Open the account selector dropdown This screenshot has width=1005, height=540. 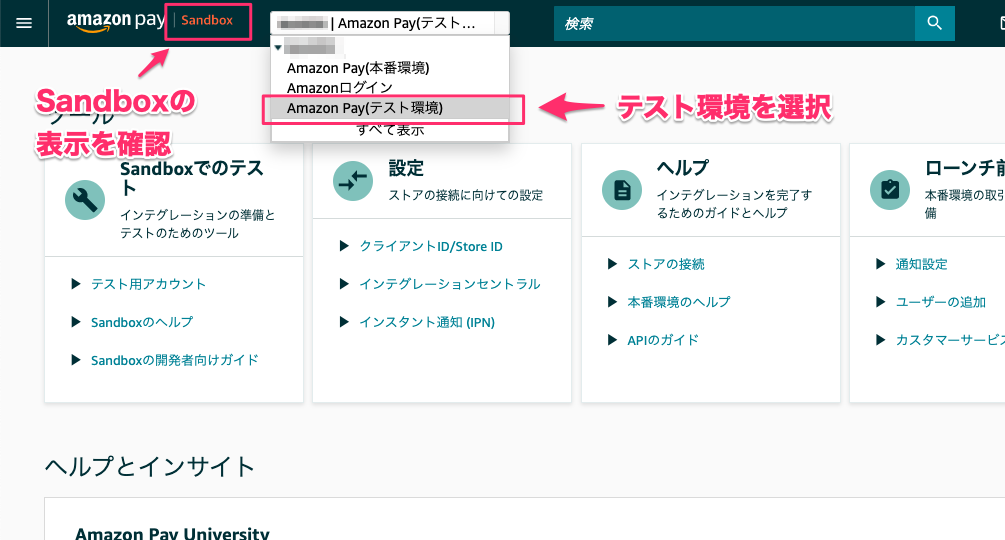click(x=390, y=23)
